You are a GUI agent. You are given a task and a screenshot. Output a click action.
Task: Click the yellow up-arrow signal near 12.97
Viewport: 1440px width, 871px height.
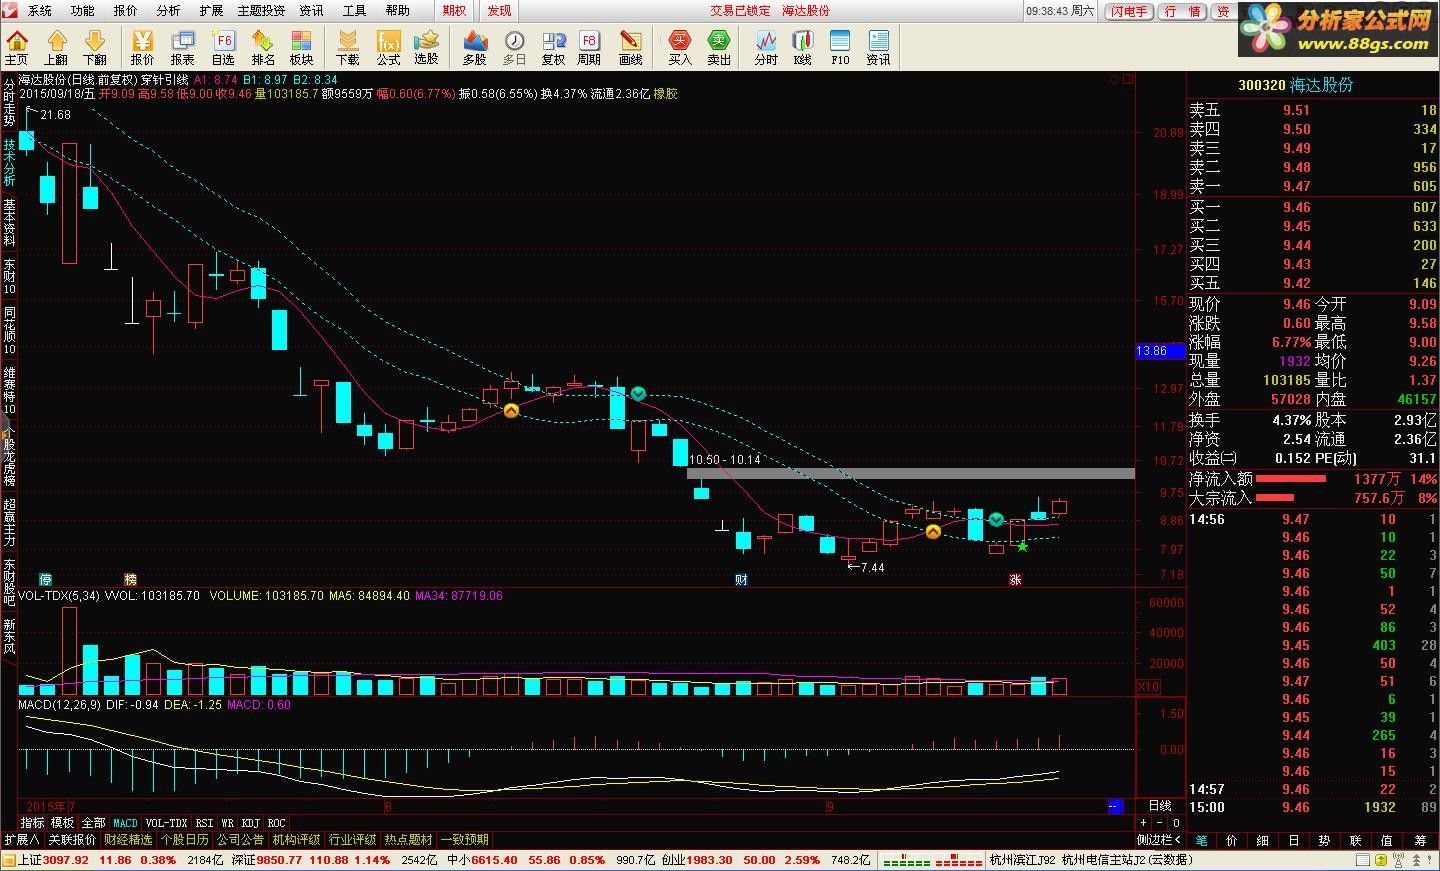coord(511,410)
